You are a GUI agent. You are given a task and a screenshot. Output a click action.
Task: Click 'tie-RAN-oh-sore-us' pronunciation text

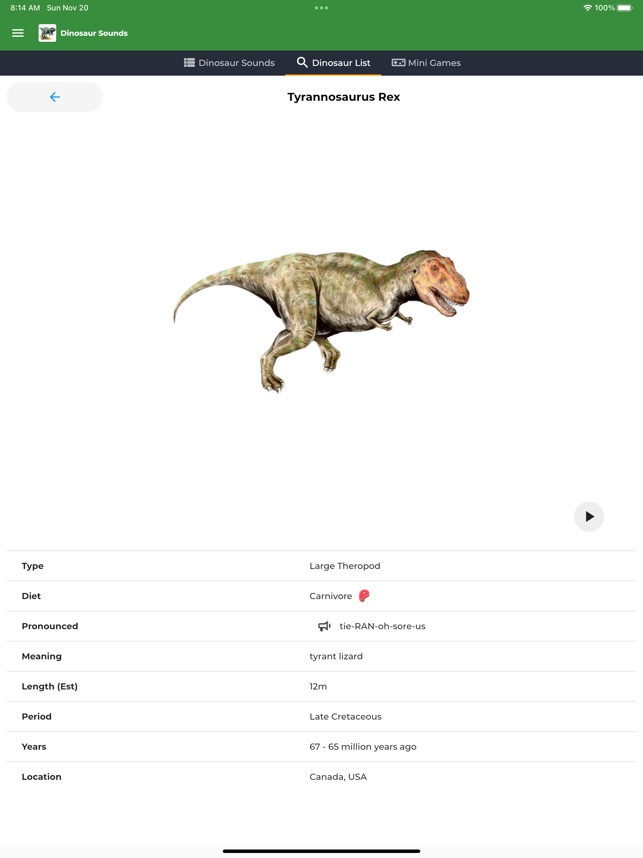point(382,626)
